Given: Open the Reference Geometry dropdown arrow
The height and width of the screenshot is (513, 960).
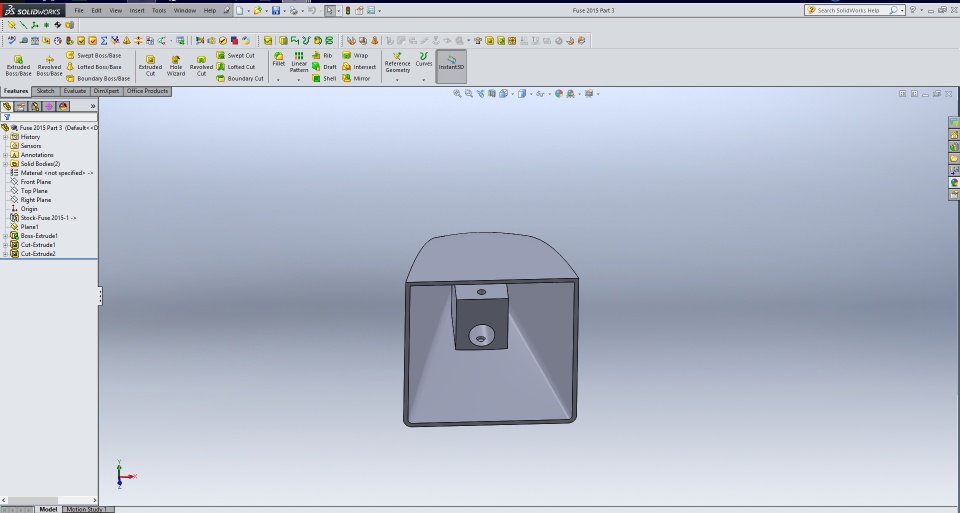Looking at the screenshot, I should point(397,80).
